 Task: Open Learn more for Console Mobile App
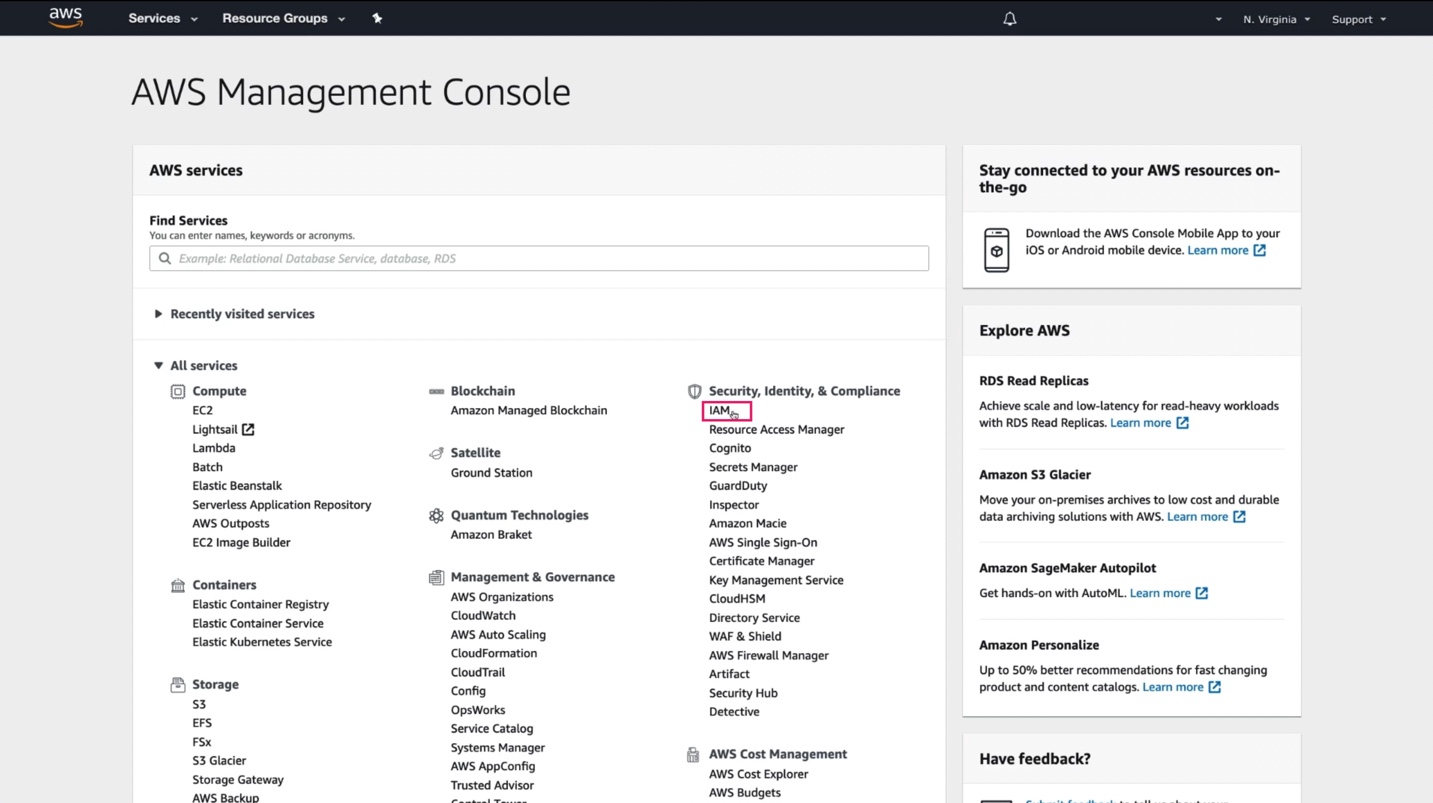click(1218, 250)
